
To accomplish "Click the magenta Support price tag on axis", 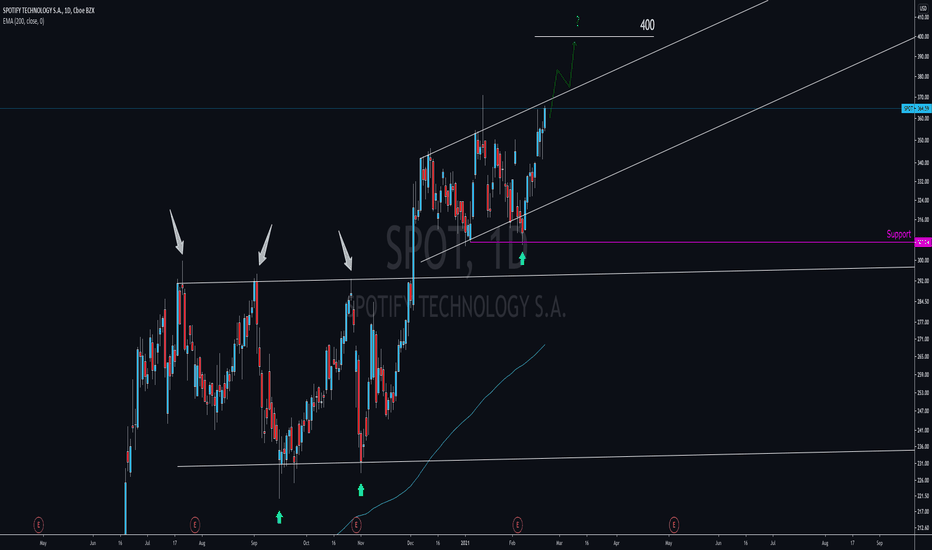I will pos(922,242).
